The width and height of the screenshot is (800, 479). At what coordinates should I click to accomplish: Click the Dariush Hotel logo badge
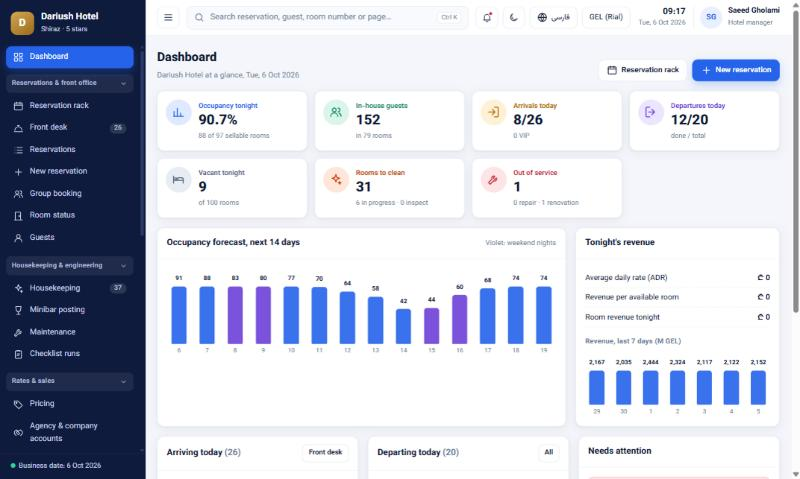coord(22,22)
